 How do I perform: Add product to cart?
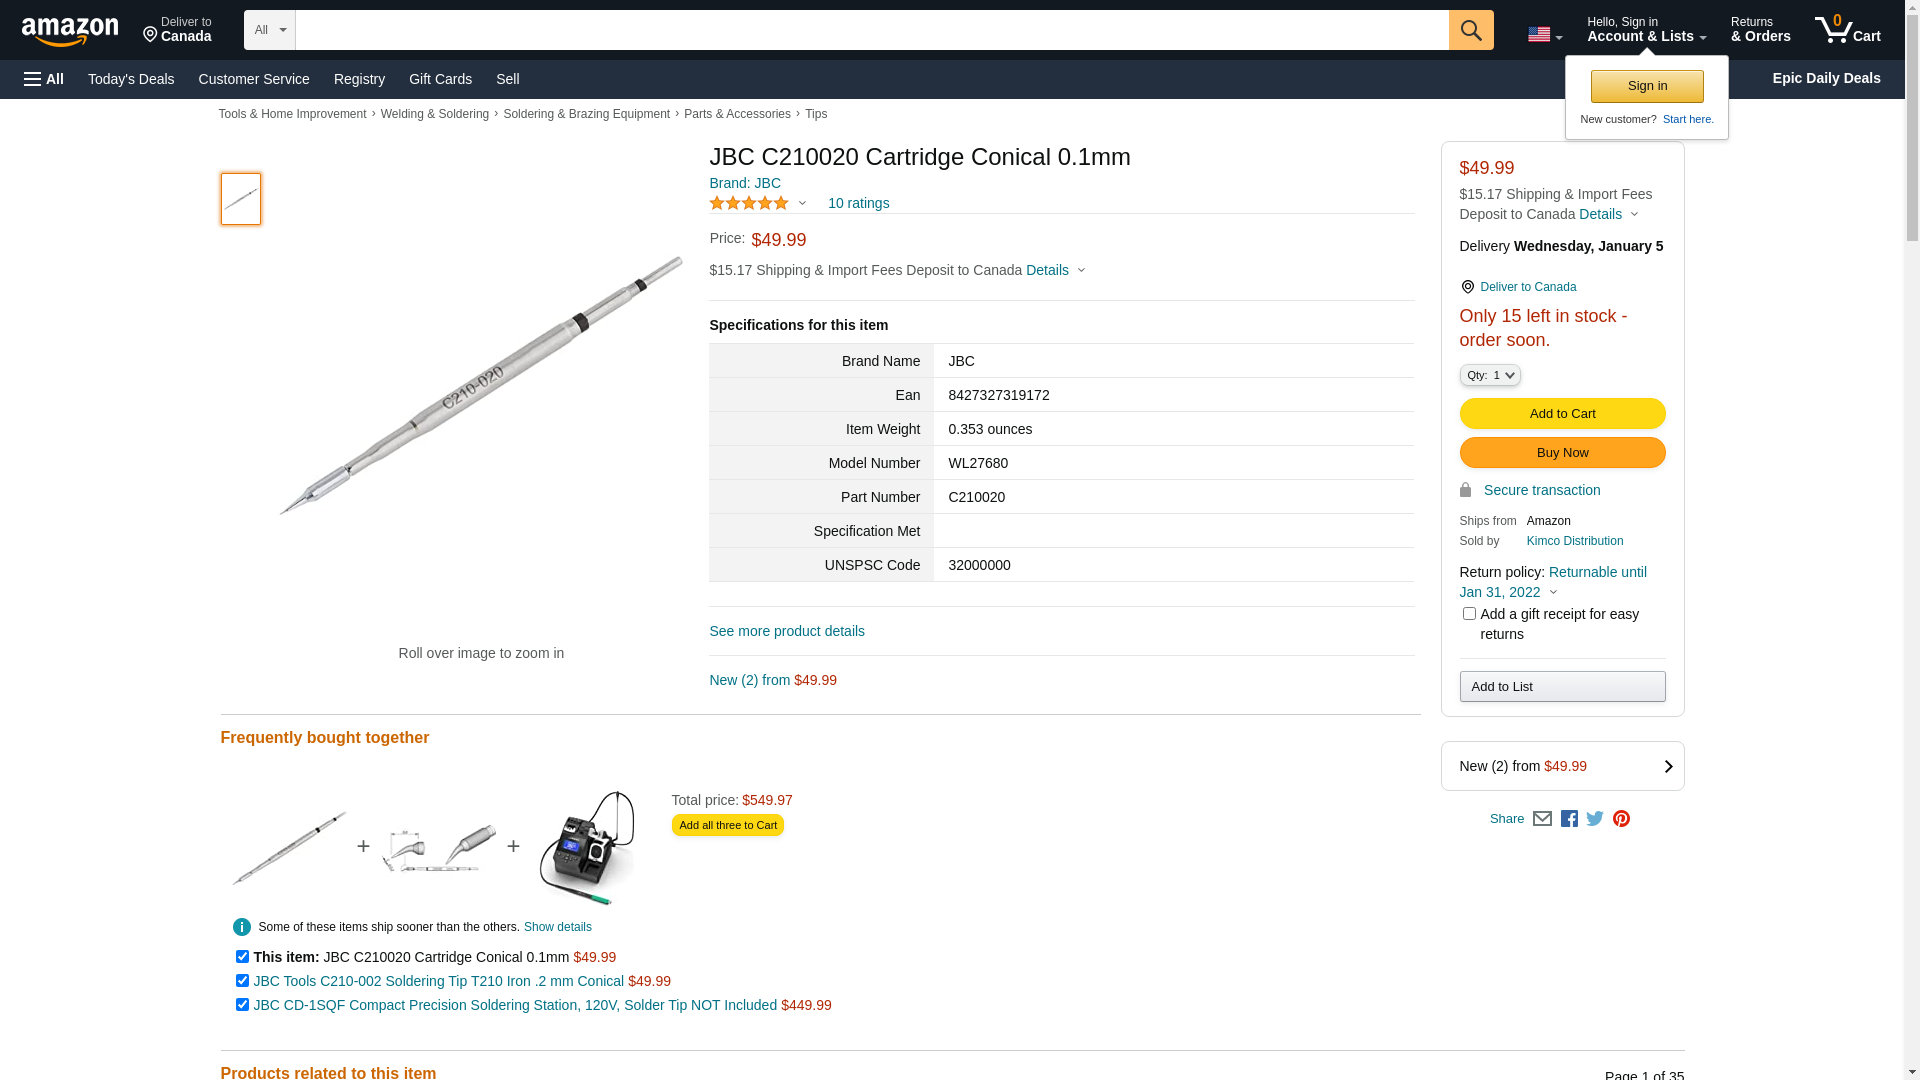click(x=1562, y=414)
